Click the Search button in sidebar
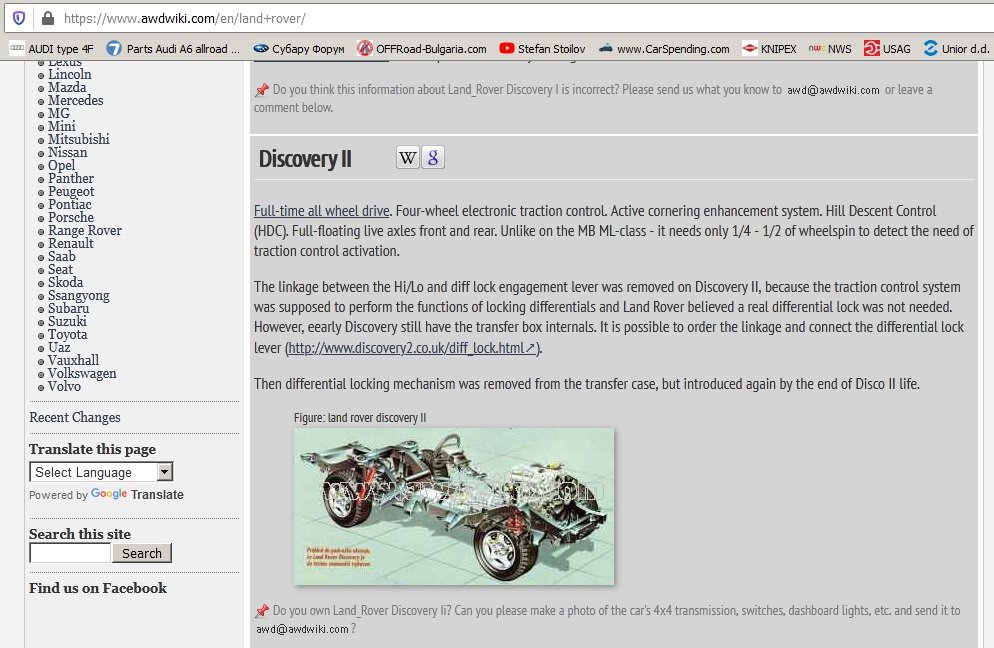 (142, 553)
